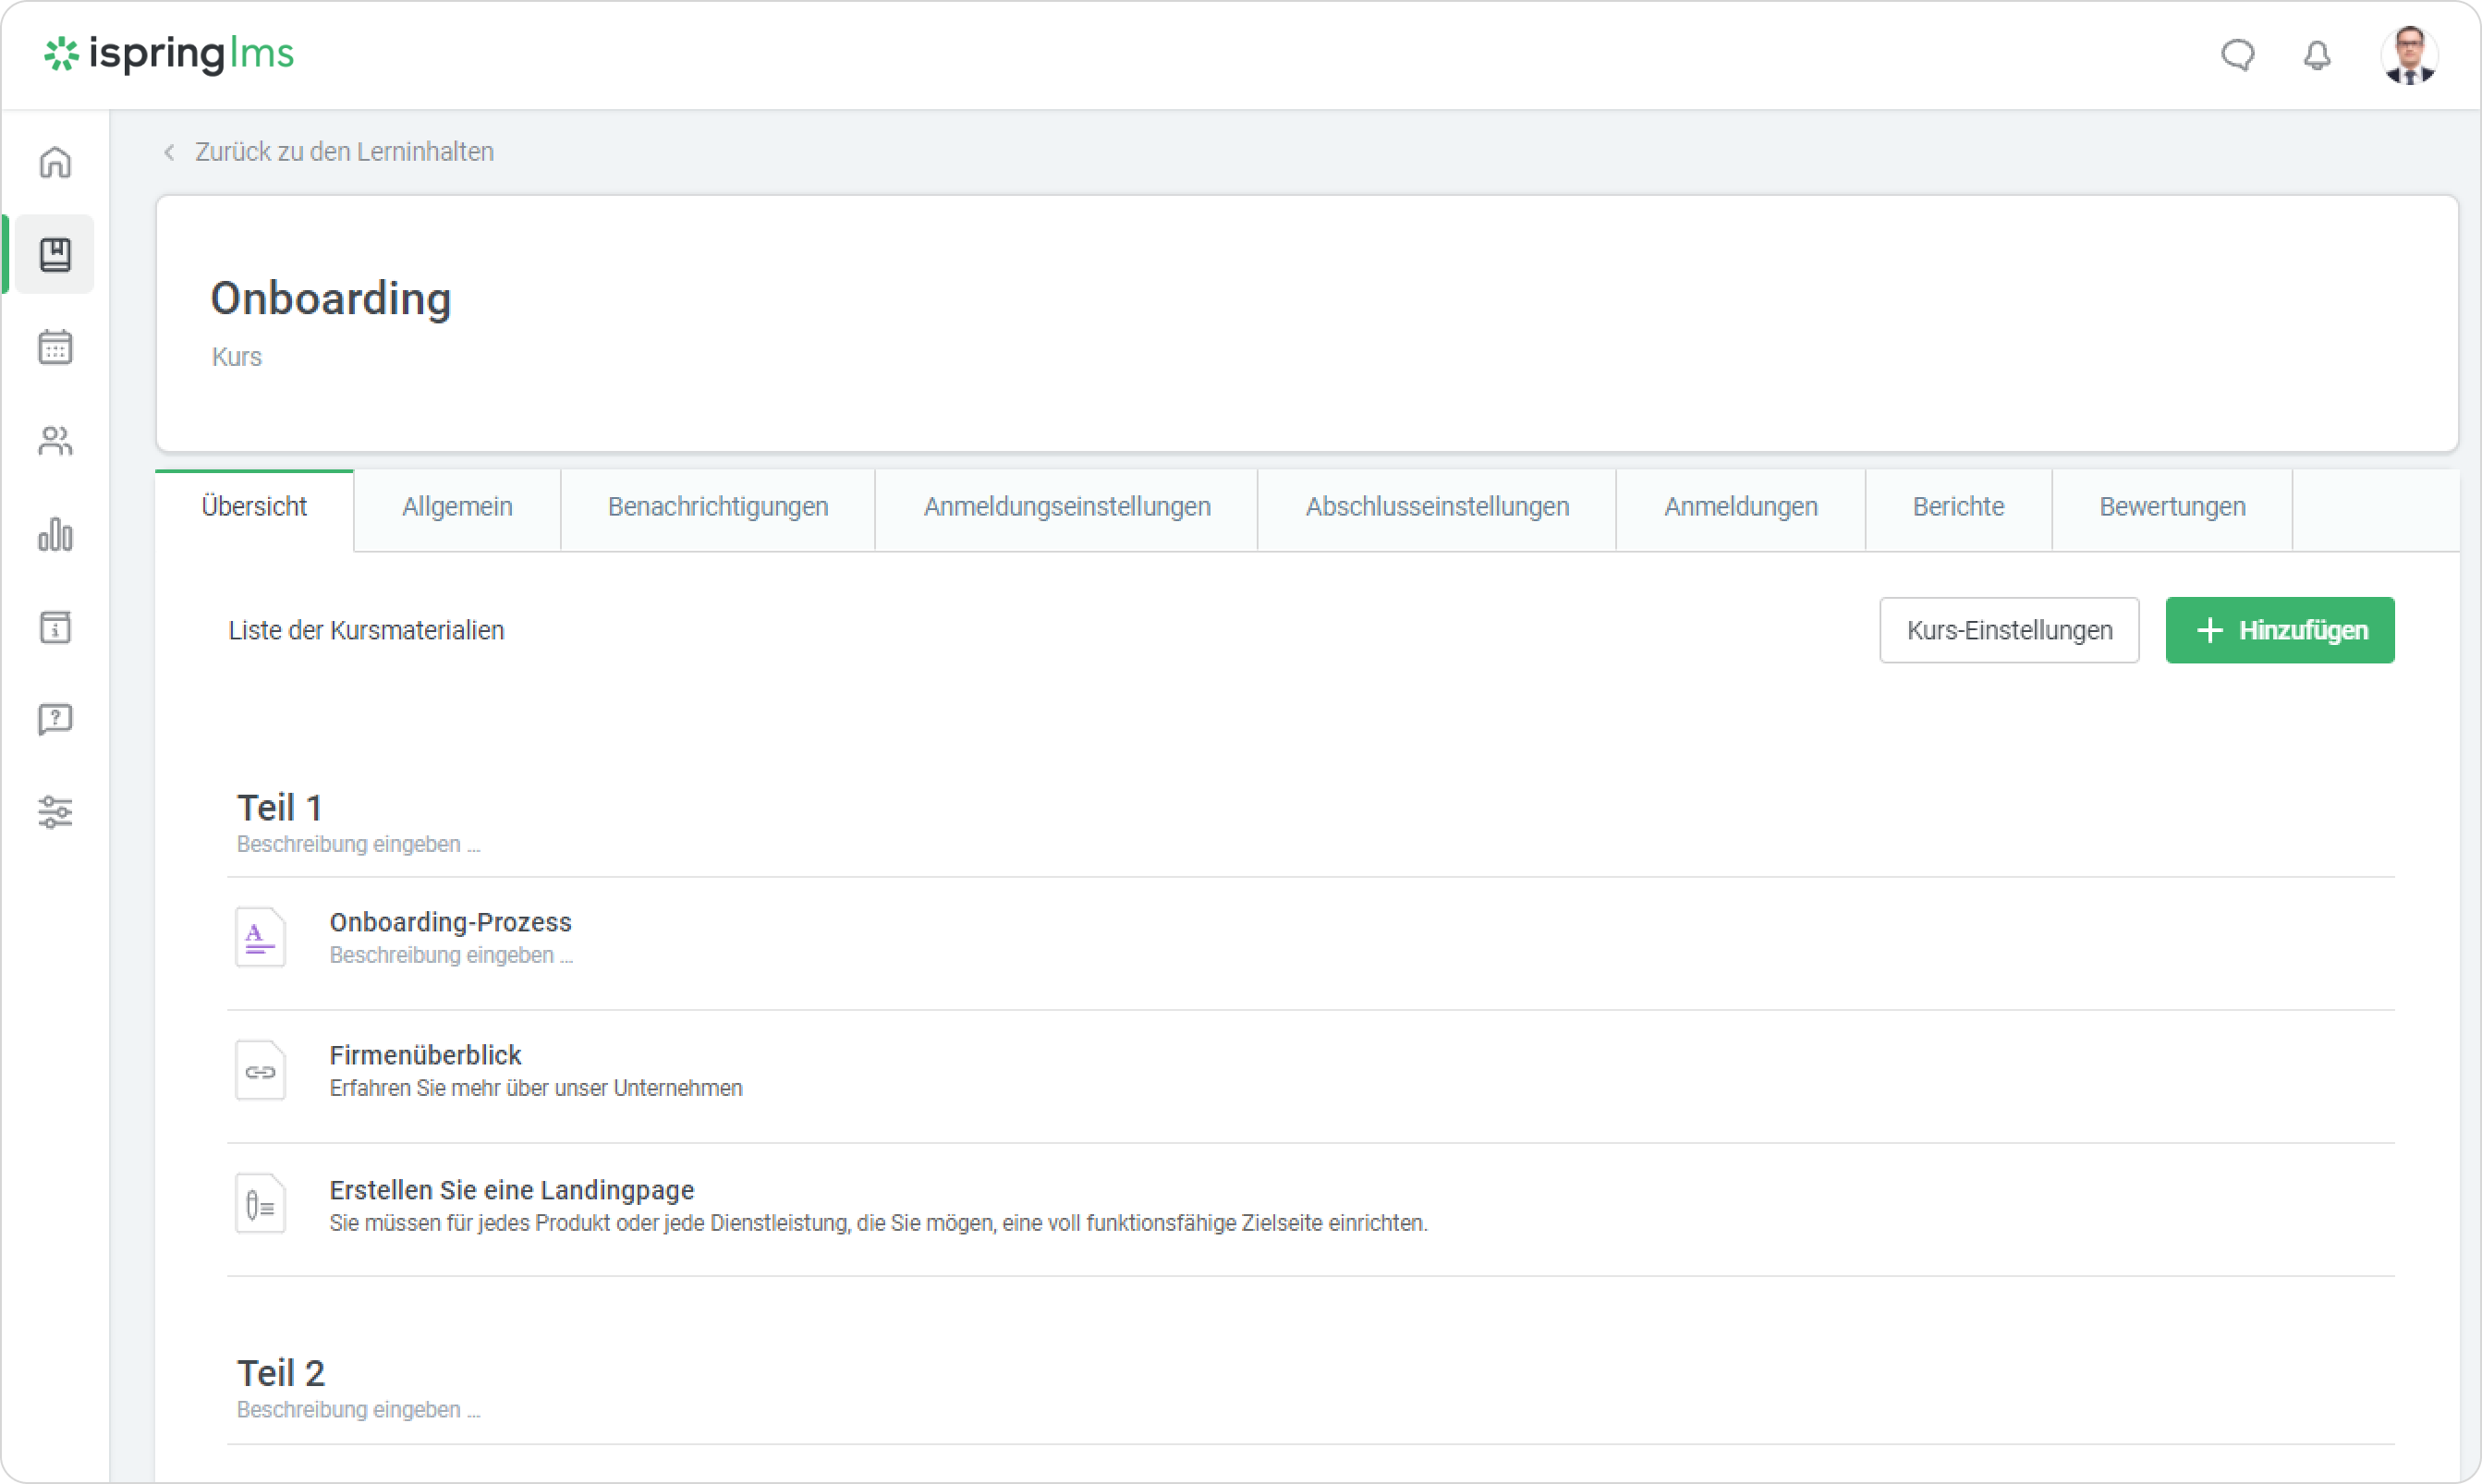Open the Home icon in sidebar

click(x=55, y=162)
